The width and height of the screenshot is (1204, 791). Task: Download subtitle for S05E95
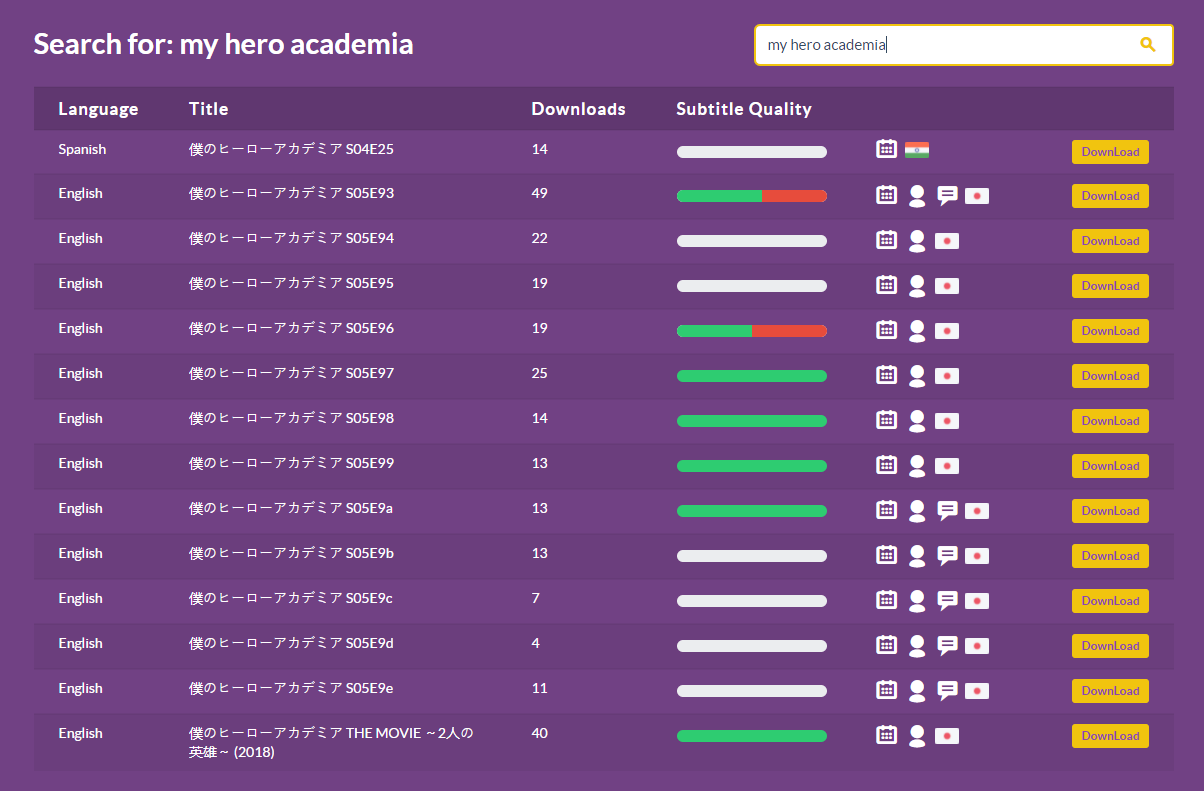point(1110,286)
